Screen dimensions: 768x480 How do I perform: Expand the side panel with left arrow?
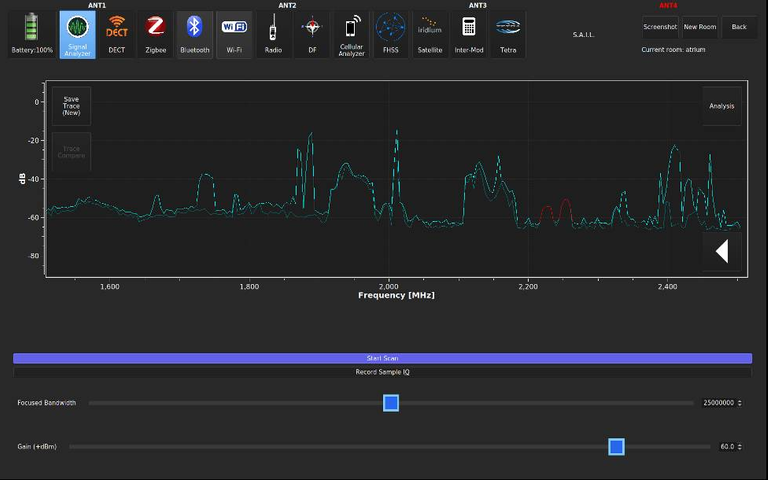click(x=721, y=253)
